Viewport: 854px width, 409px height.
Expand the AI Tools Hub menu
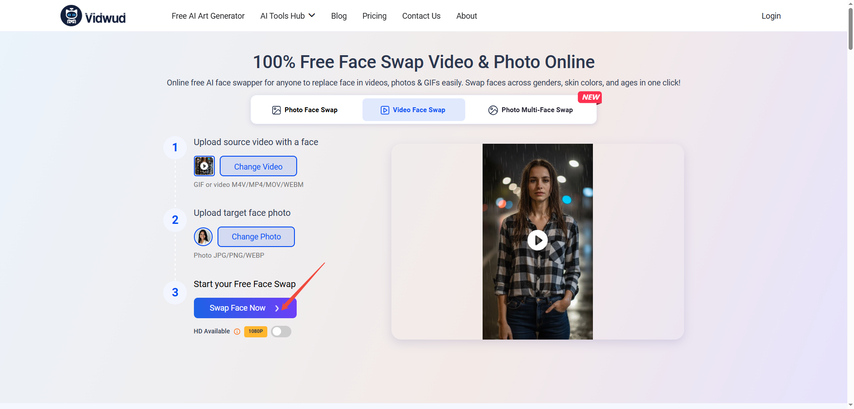click(x=288, y=16)
